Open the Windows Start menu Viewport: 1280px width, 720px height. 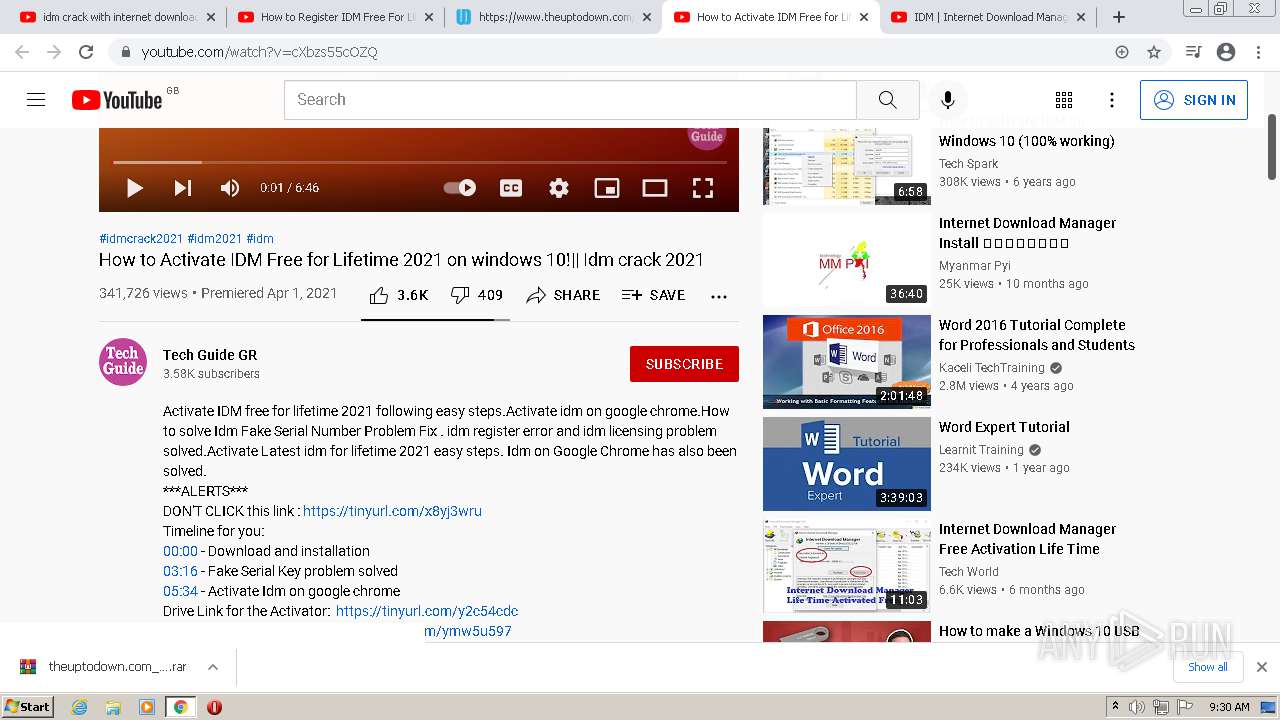click(28, 707)
